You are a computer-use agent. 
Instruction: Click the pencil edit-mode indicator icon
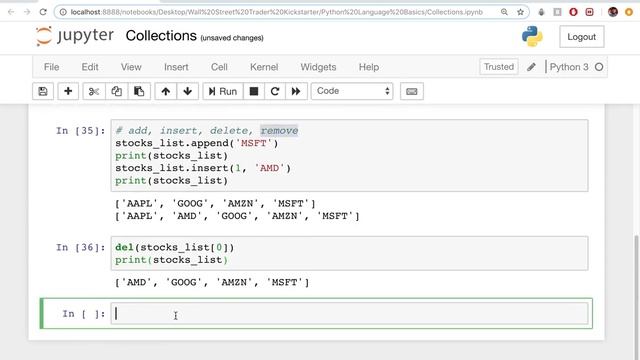point(531,67)
